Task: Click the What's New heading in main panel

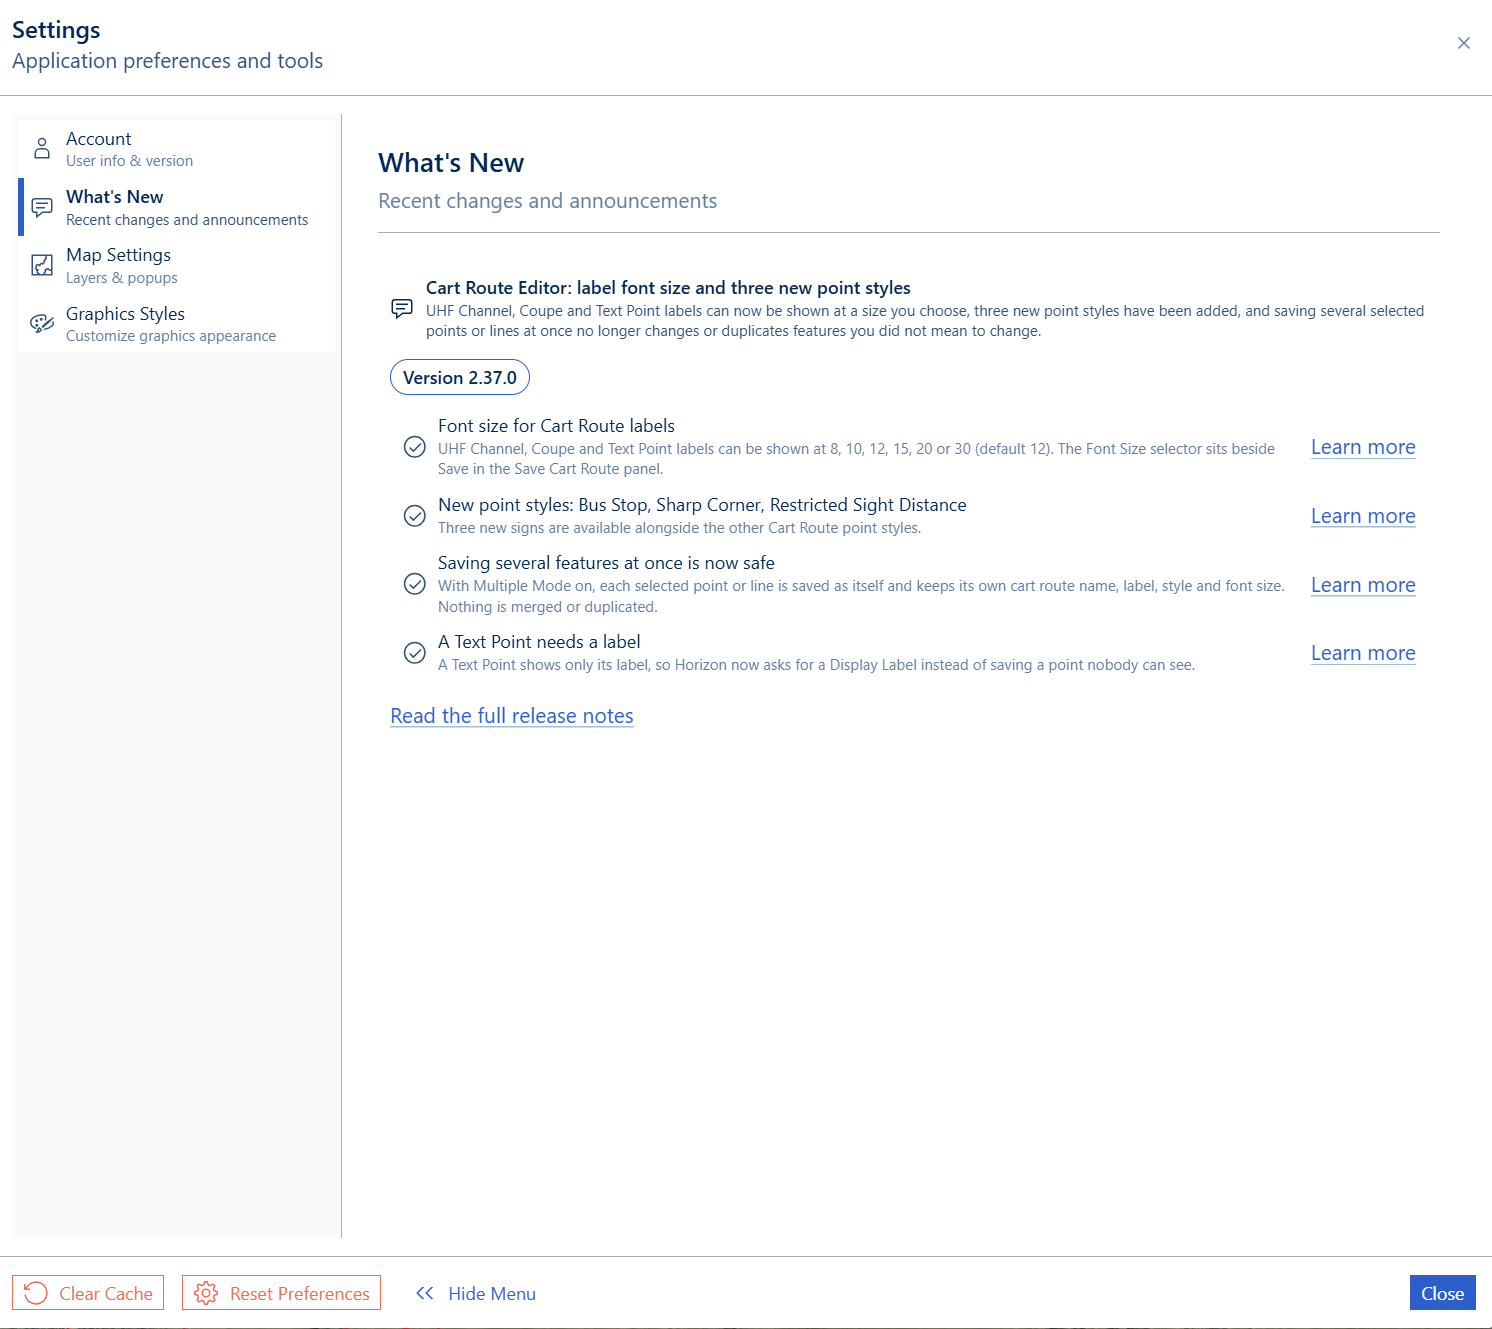Action: 451,163
